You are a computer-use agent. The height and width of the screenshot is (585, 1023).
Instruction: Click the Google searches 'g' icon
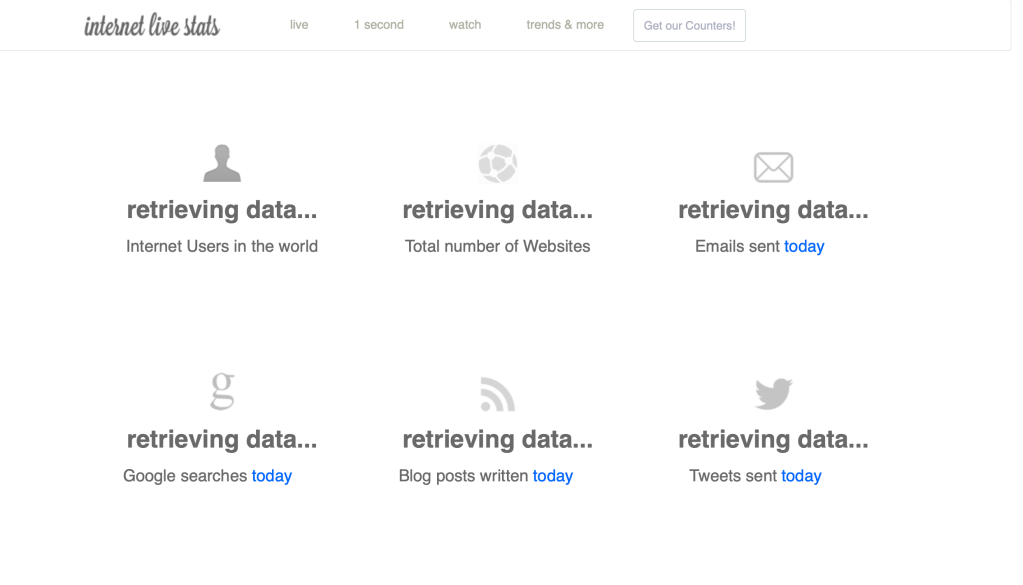point(222,391)
